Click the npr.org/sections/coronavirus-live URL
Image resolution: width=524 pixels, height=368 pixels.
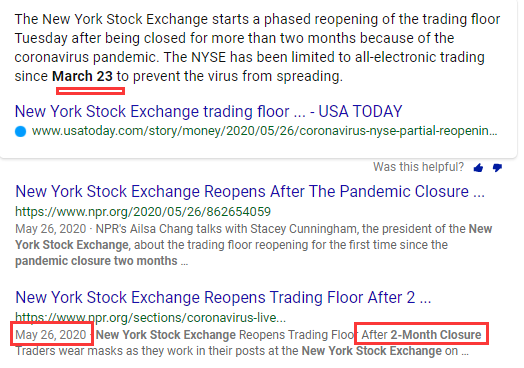(x=151, y=317)
